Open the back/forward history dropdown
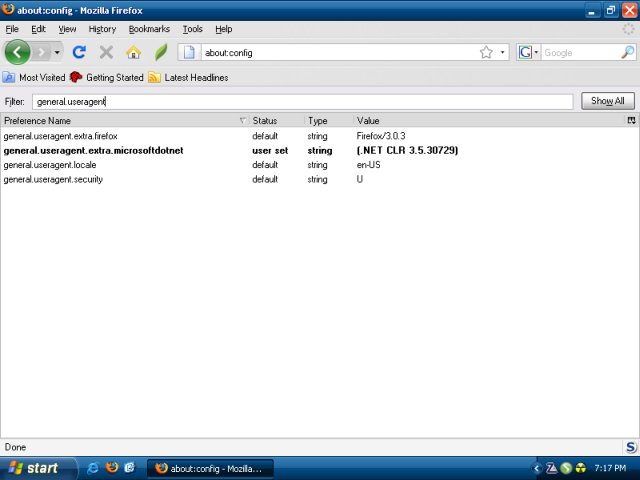Screen dimensions: 640x480 click(57, 52)
